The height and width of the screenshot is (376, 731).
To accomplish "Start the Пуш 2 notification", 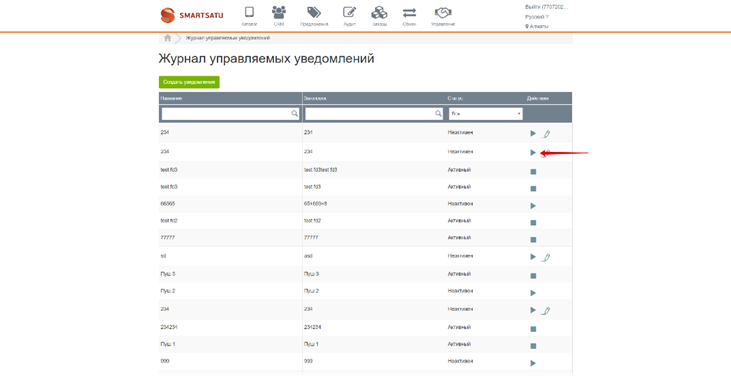I will point(533,293).
